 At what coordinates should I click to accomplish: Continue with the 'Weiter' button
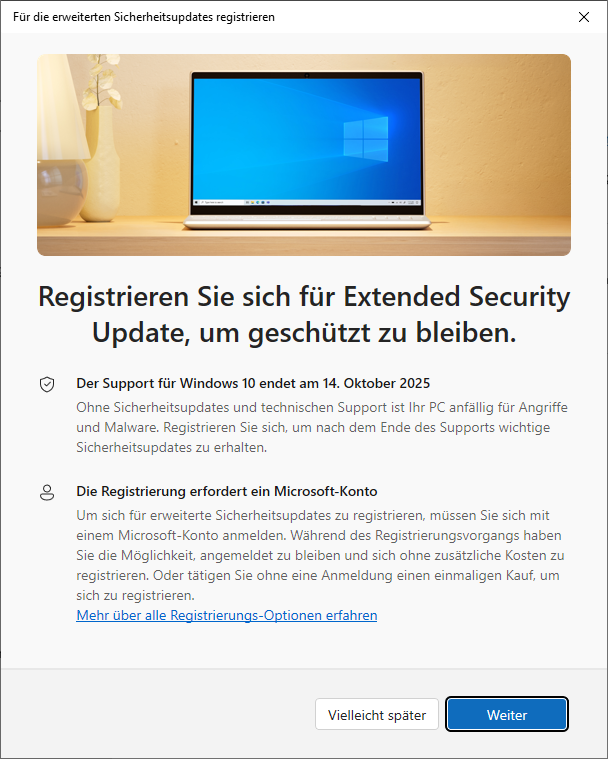click(507, 714)
